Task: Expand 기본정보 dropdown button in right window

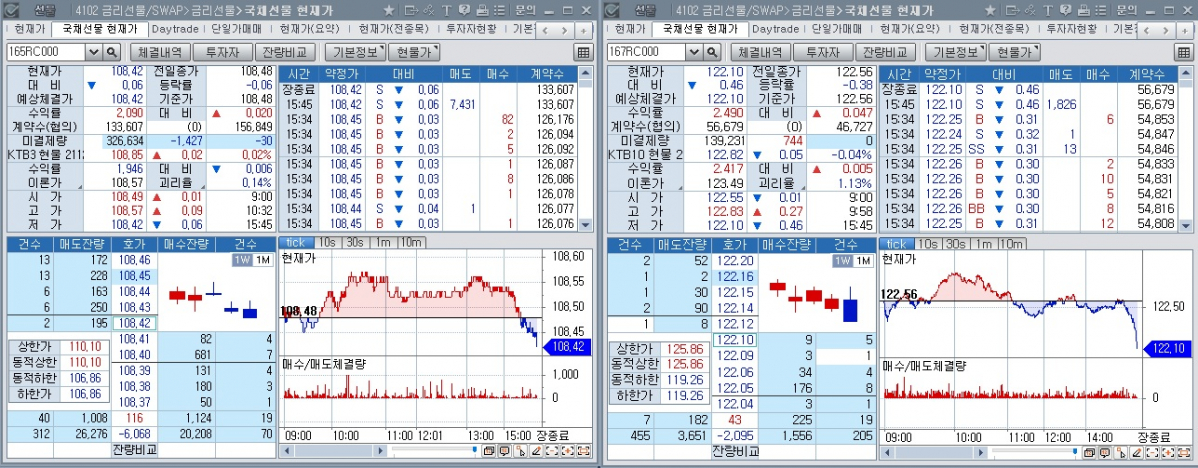Action: click(x=956, y=52)
